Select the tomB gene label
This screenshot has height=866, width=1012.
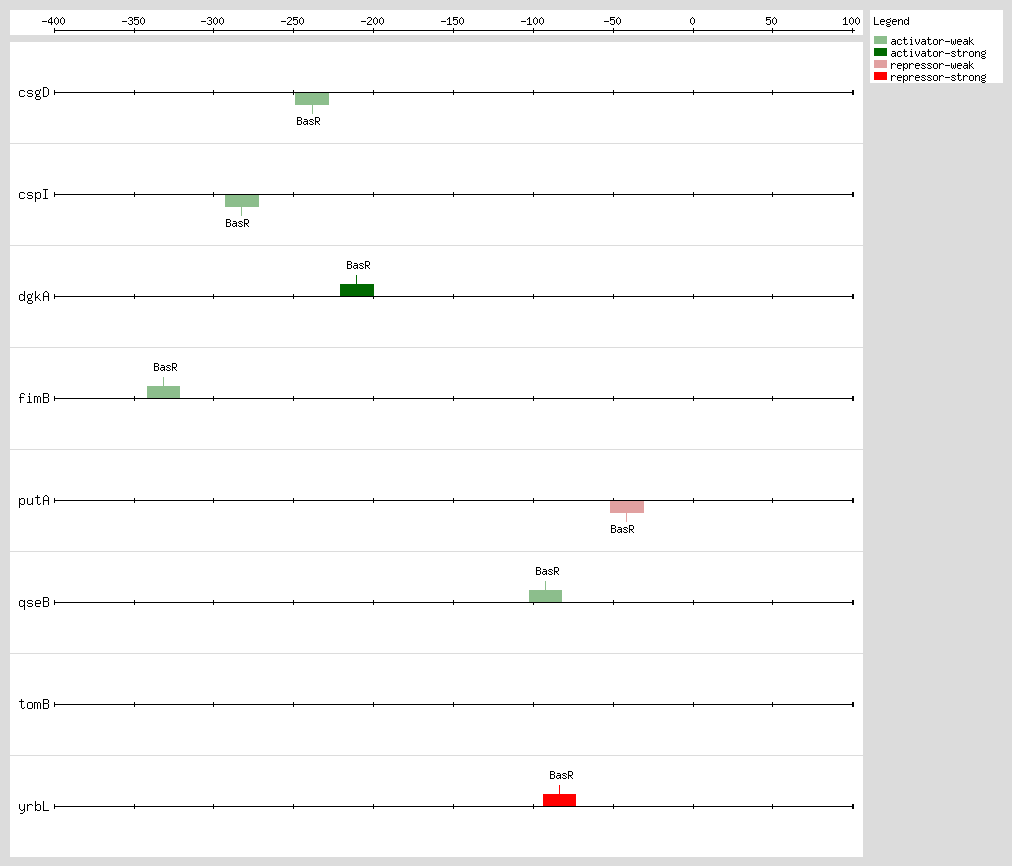(34, 704)
